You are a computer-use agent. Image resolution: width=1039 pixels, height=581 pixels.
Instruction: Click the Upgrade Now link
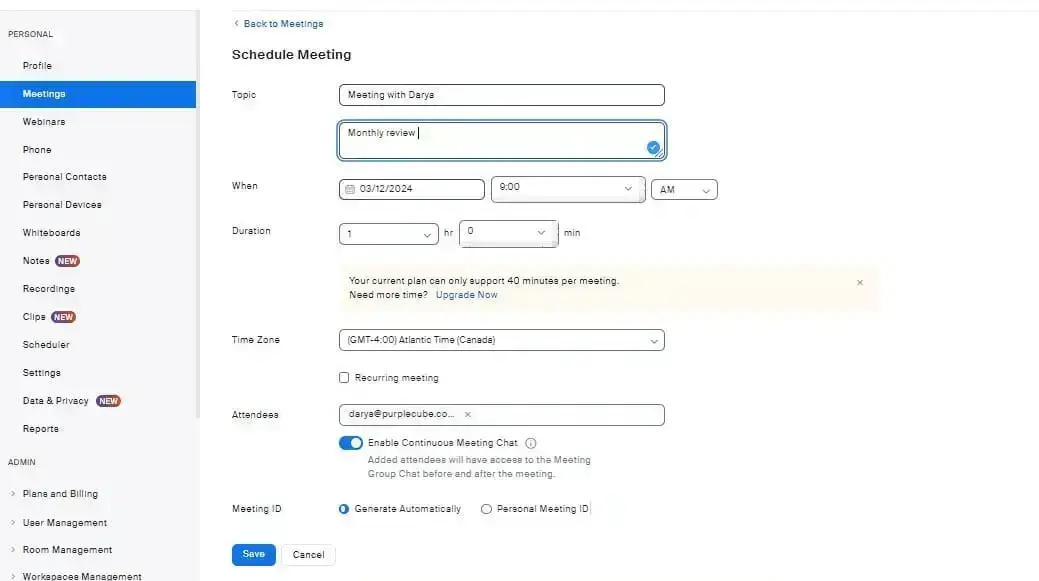point(466,295)
